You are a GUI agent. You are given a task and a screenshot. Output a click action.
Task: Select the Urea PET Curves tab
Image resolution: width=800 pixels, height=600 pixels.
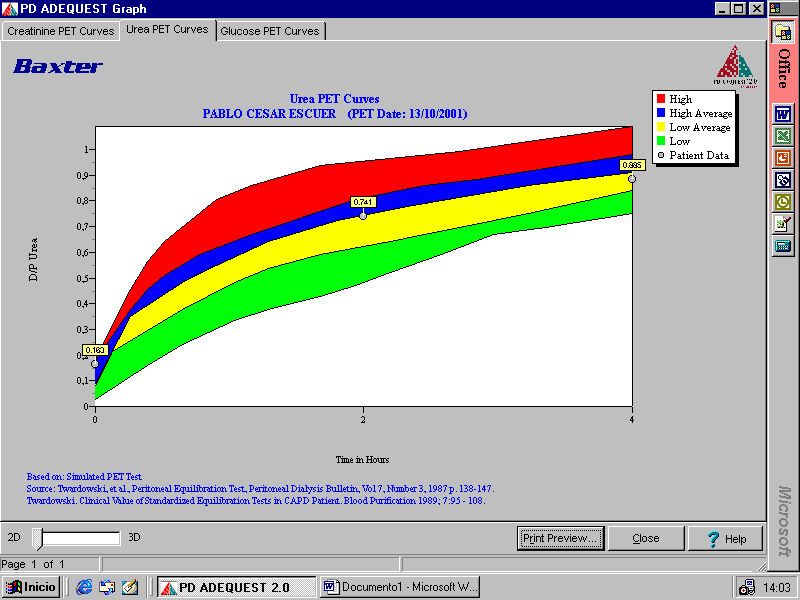pyautogui.click(x=167, y=30)
